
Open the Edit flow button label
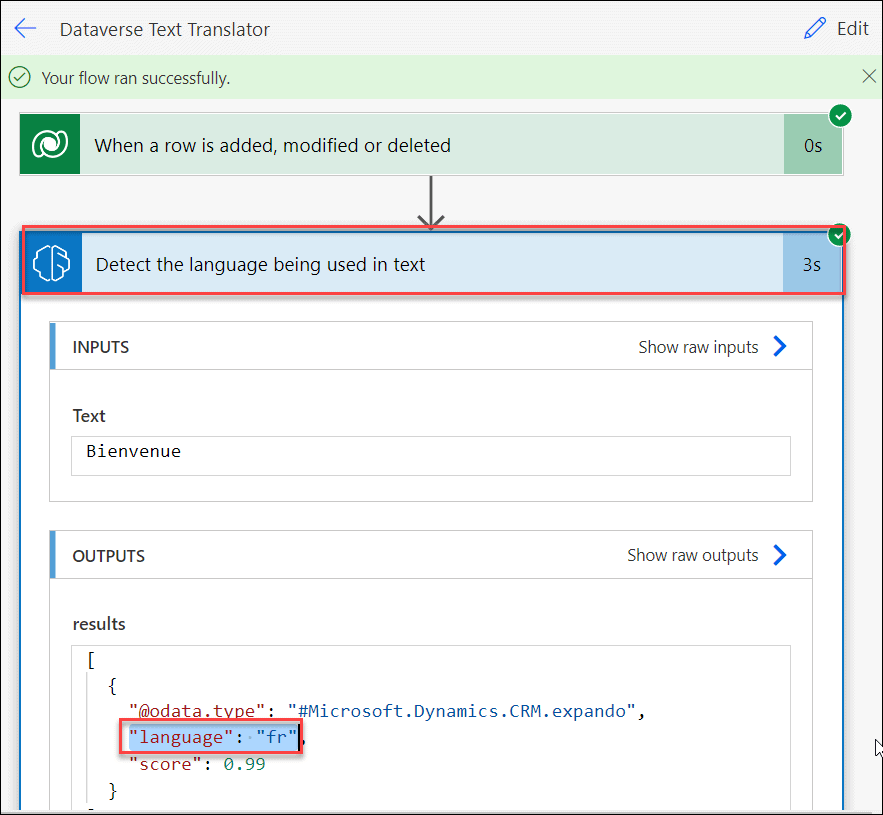coord(853,29)
